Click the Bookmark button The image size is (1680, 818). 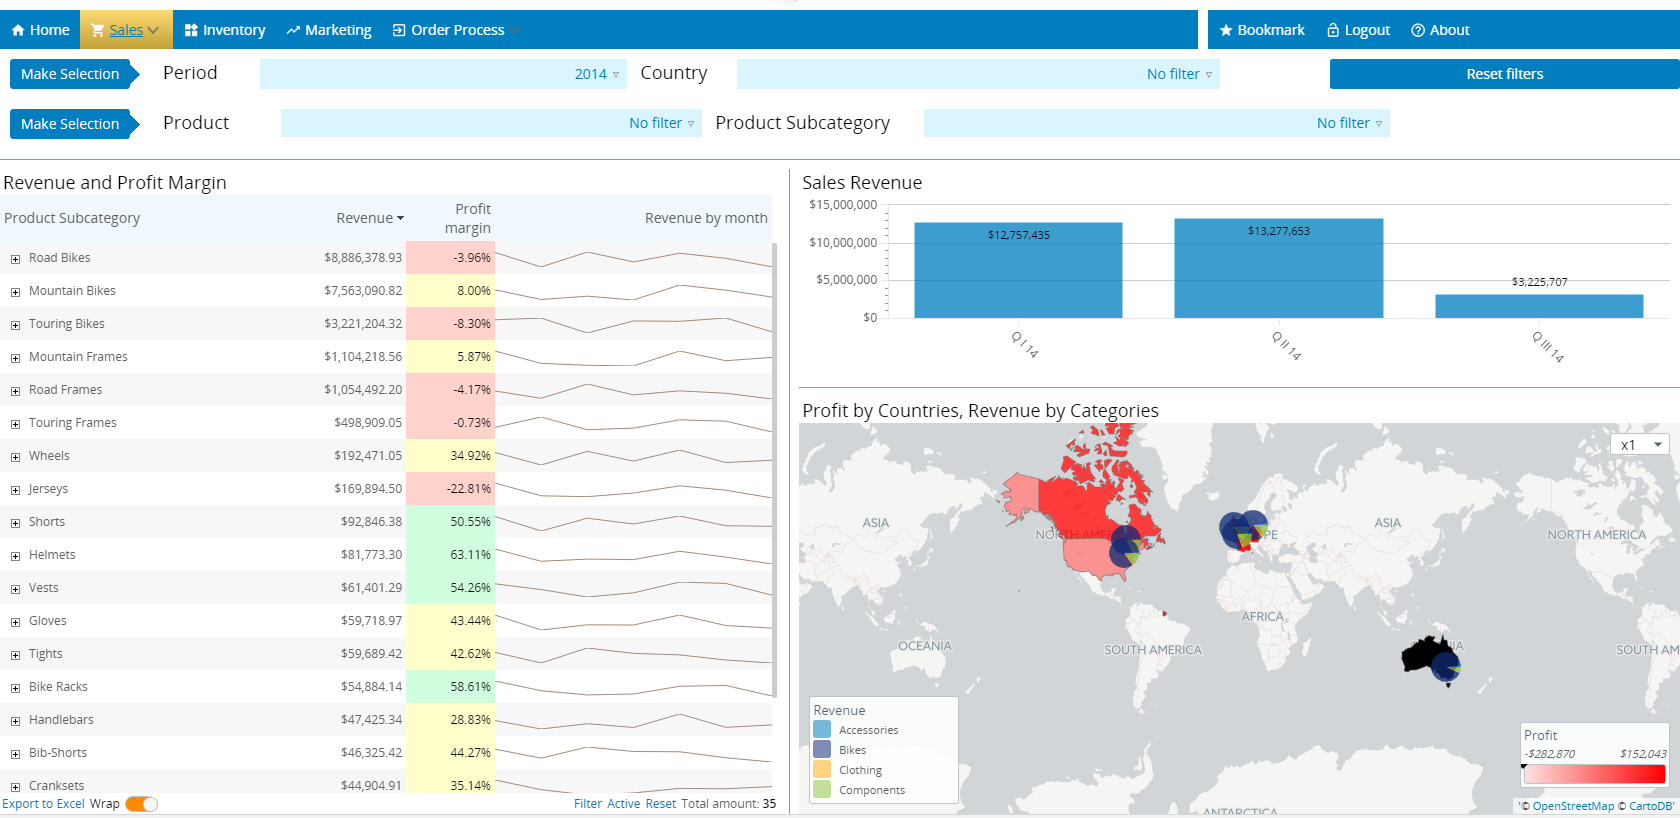tap(1262, 30)
